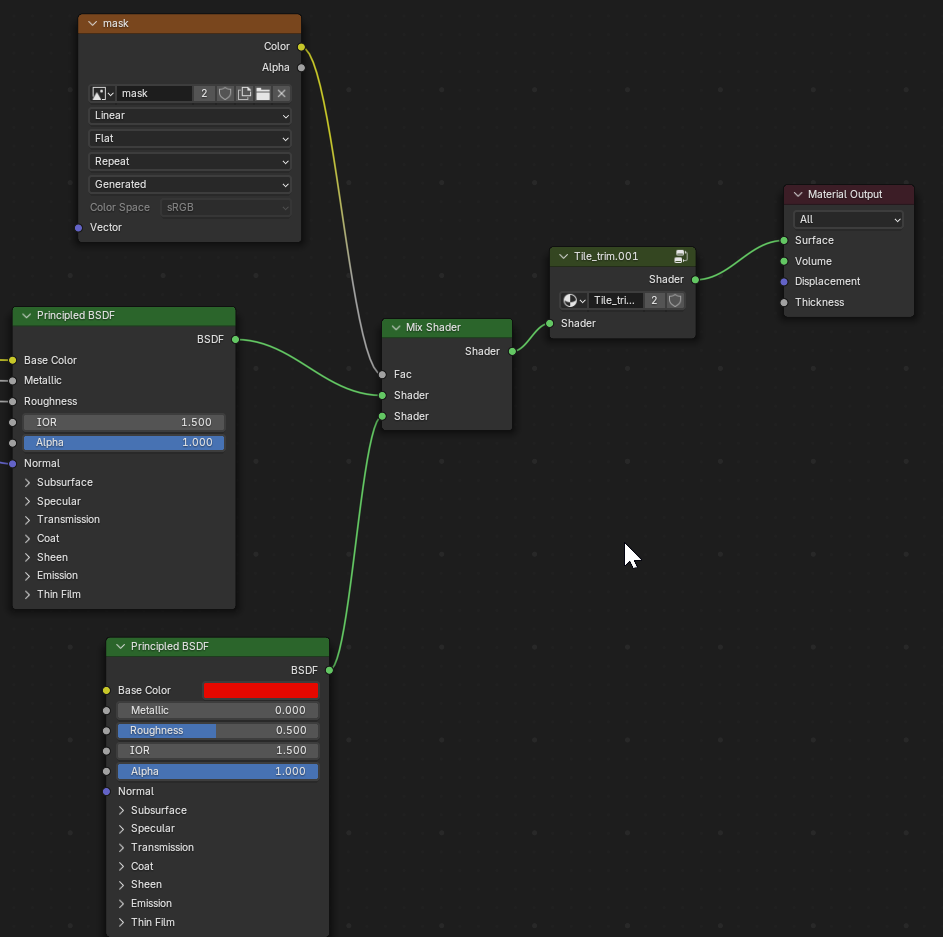This screenshot has width=943, height=937.
Task: Expand Transmission in lower Principled BSDF
Action: point(121,848)
